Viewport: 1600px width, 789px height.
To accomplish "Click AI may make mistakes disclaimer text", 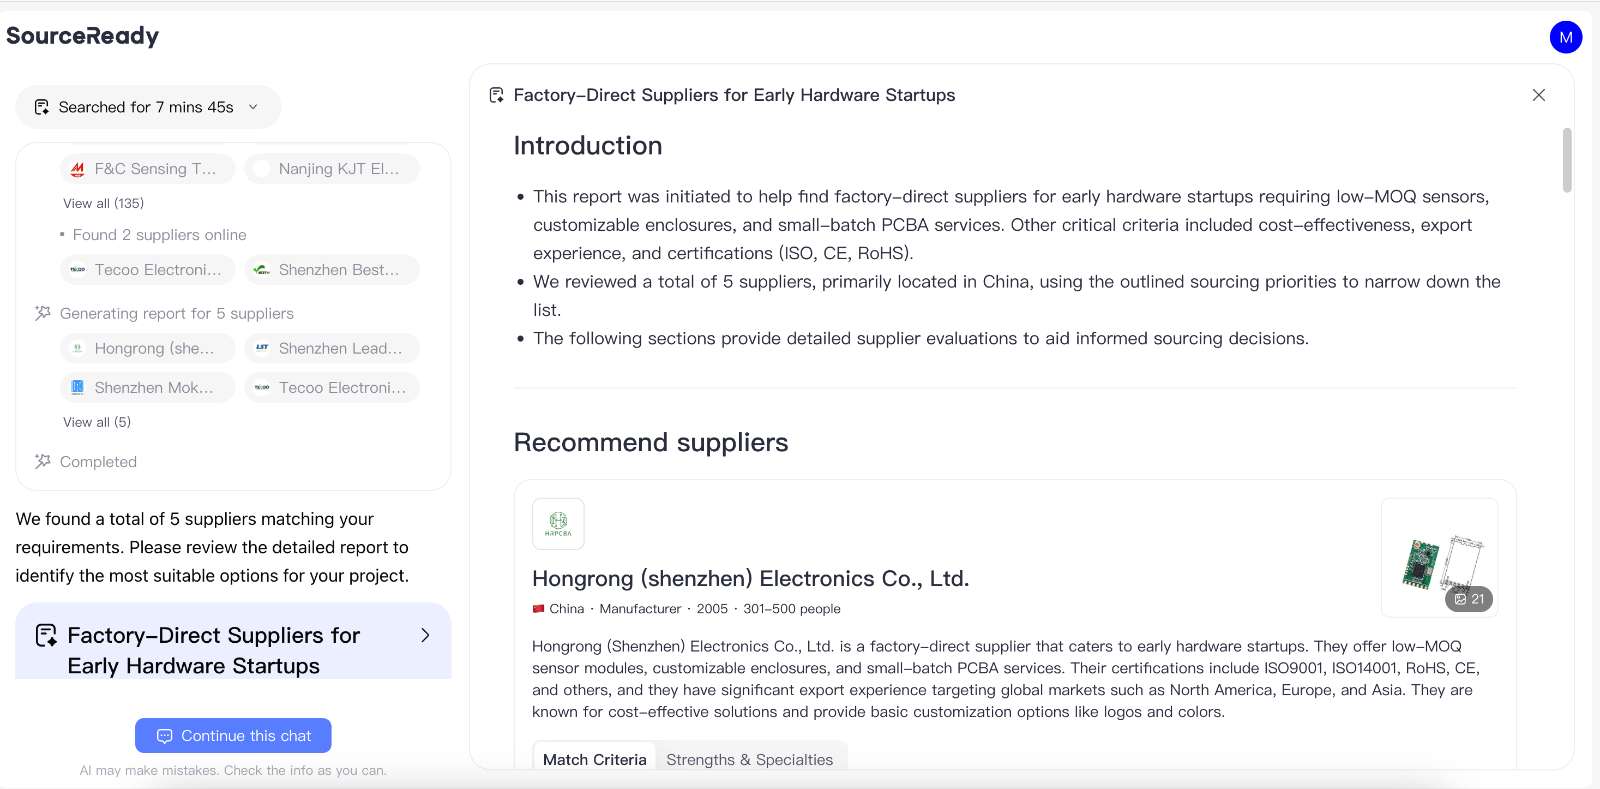I will [233, 771].
